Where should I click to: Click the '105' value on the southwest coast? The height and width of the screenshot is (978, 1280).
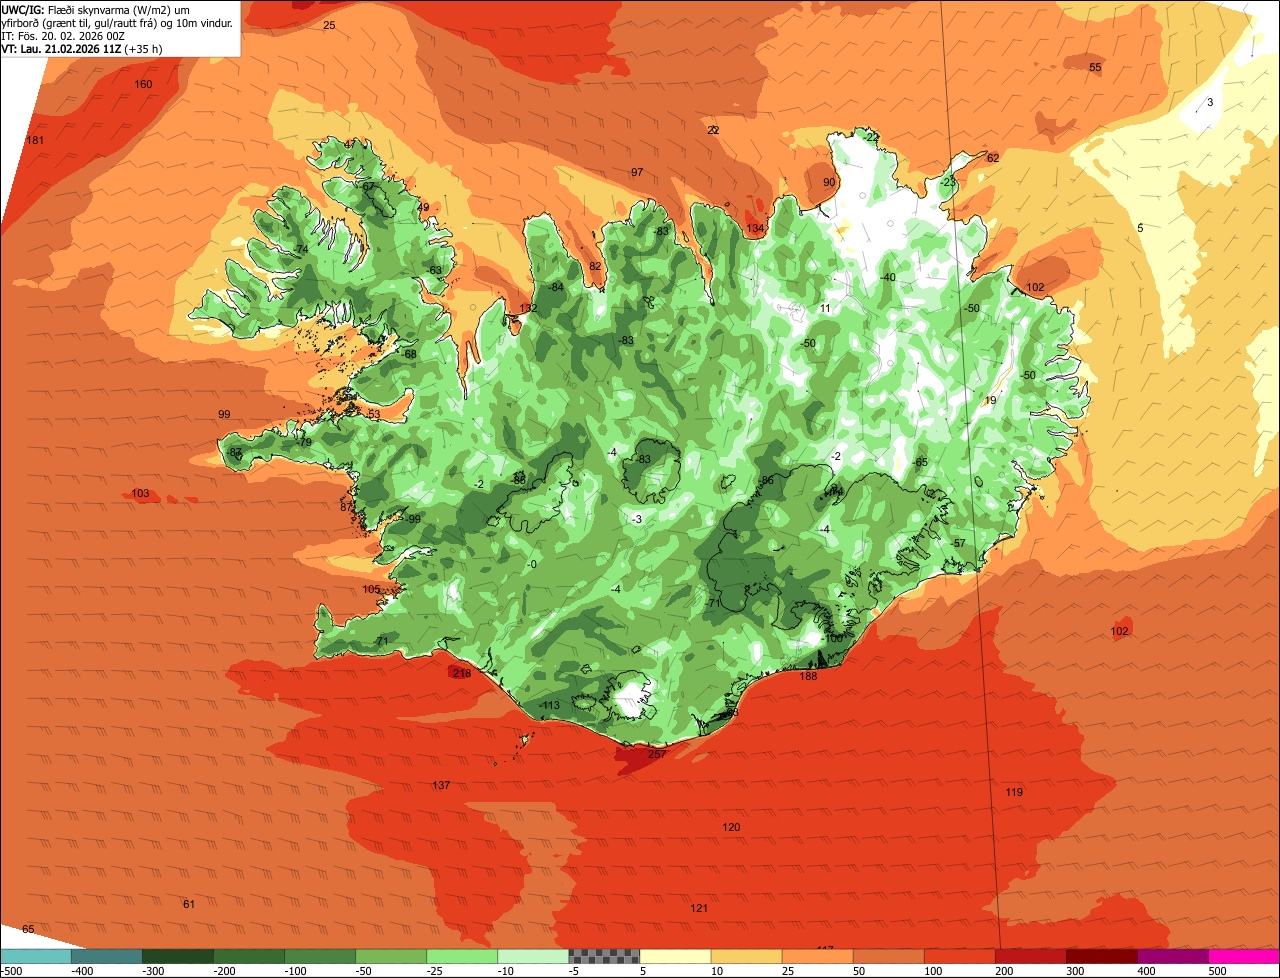(x=372, y=589)
